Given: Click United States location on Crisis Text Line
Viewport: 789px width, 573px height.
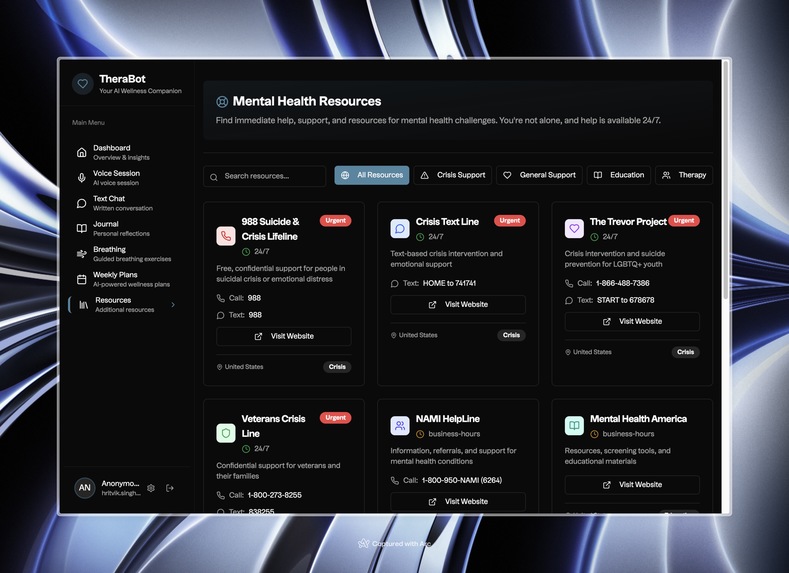Looking at the screenshot, I should [418, 336].
